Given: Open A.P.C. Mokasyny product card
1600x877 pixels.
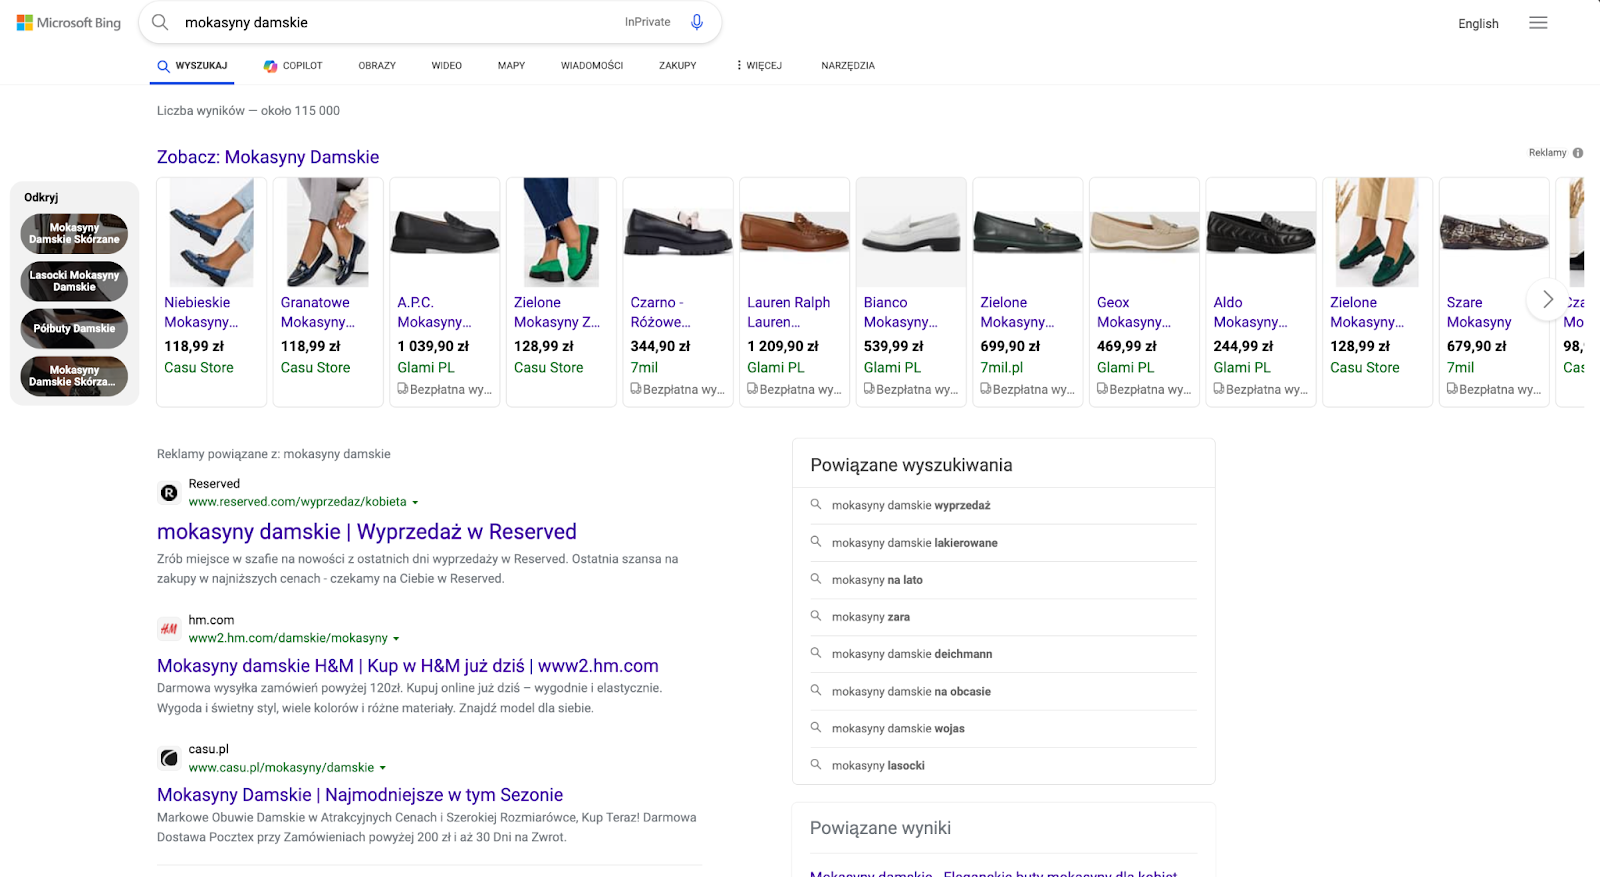Looking at the screenshot, I should [445, 292].
